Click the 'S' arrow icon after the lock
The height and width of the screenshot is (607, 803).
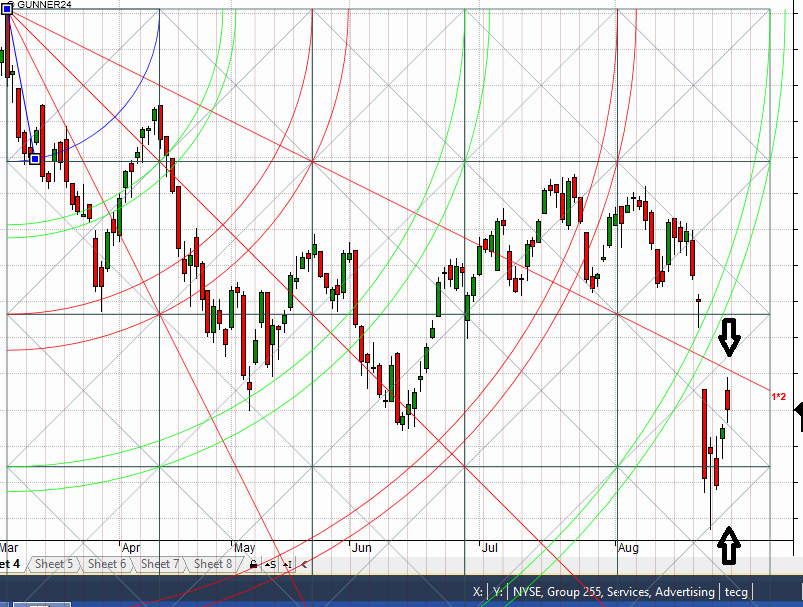point(270,565)
